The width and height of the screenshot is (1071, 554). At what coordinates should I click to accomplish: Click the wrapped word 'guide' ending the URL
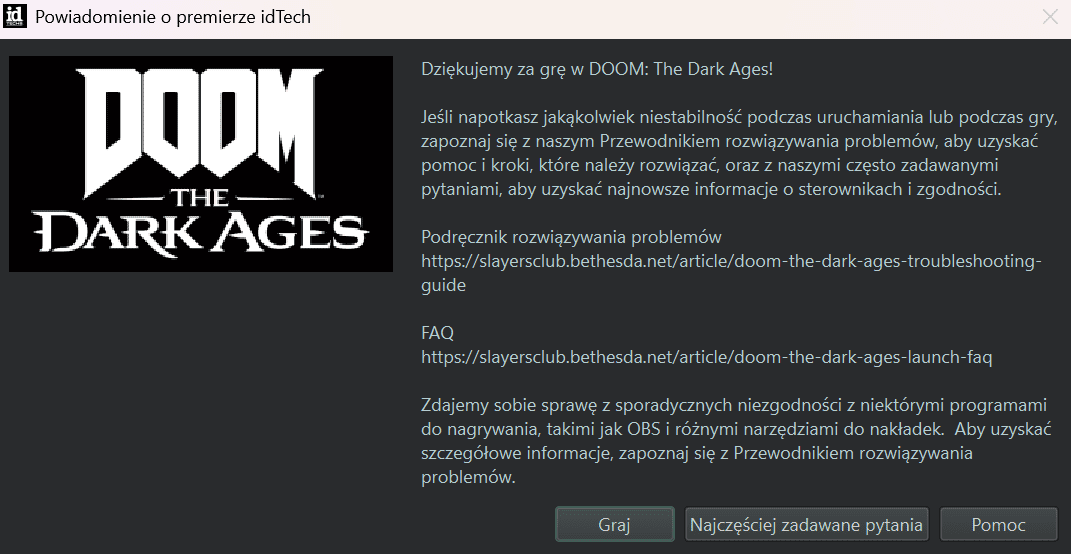pos(443,285)
